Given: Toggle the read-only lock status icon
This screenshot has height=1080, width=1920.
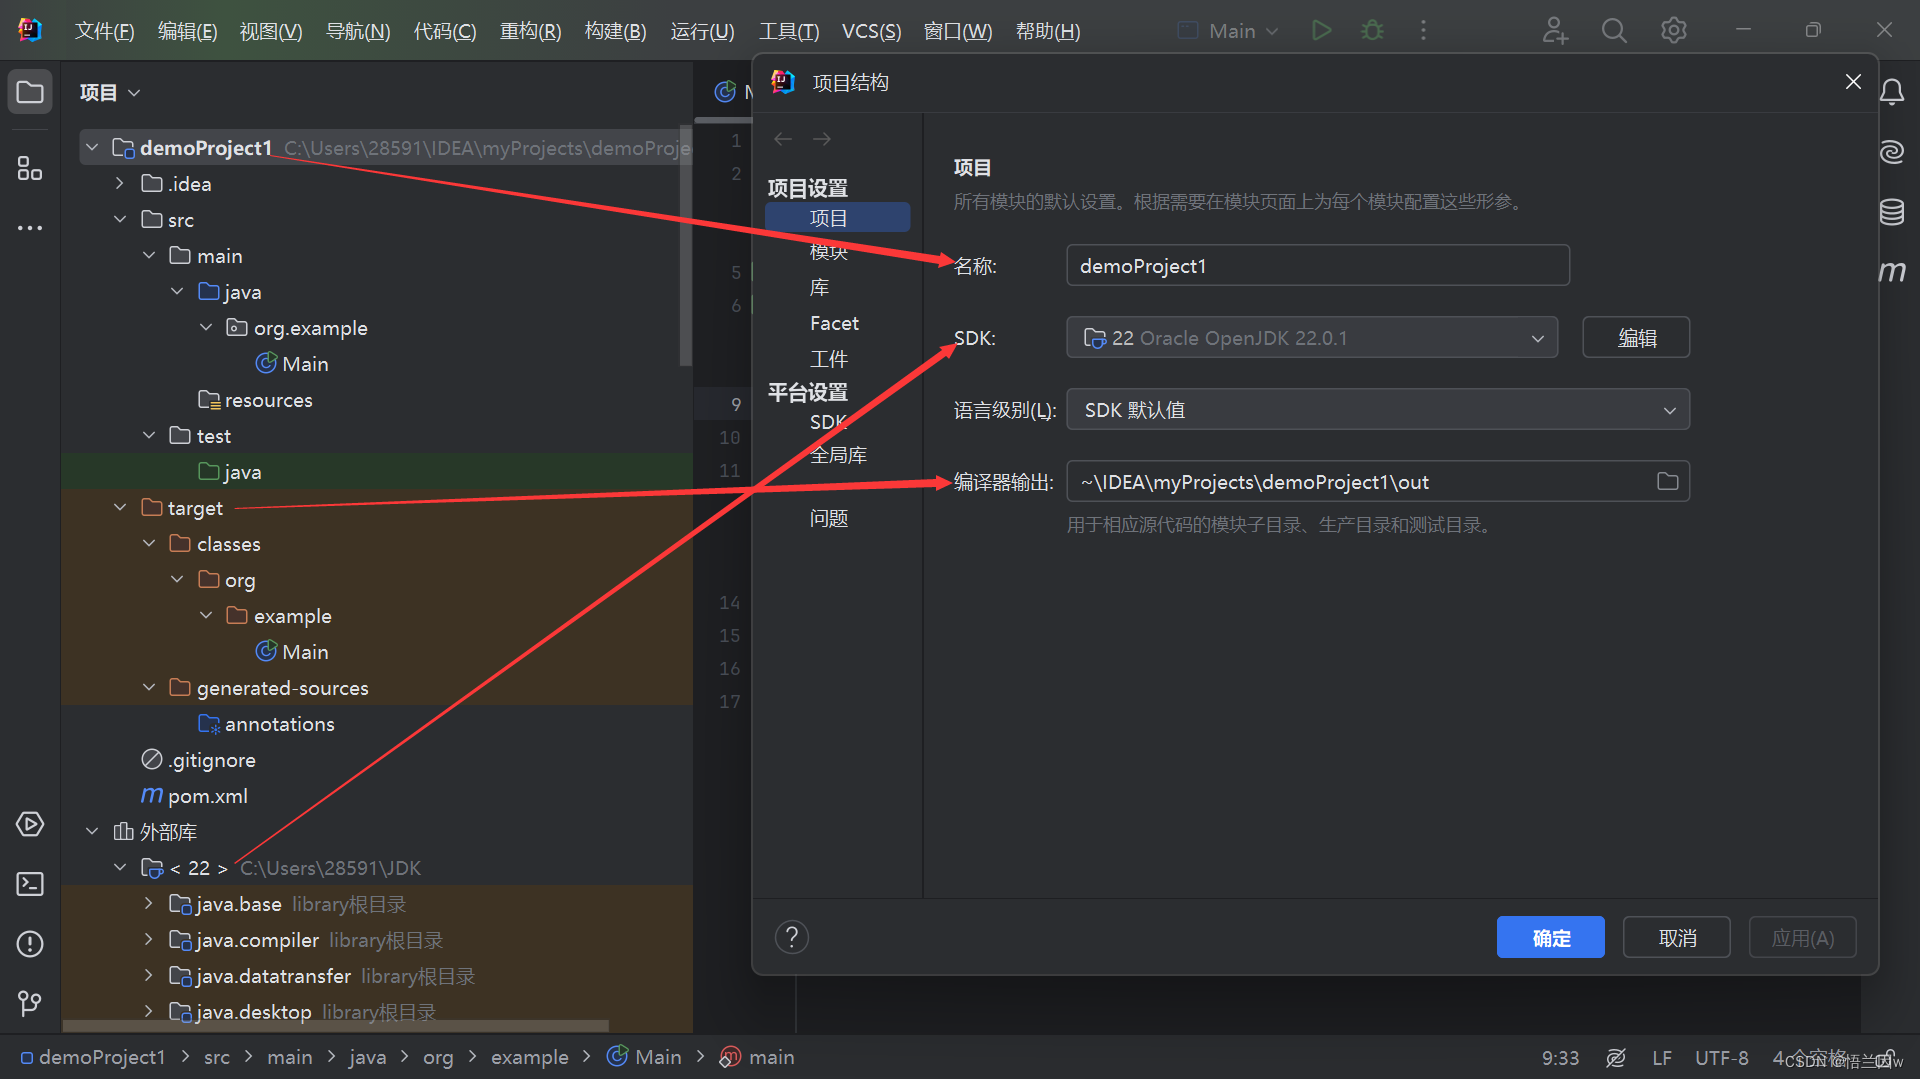Looking at the screenshot, I should [x=1887, y=1058].
